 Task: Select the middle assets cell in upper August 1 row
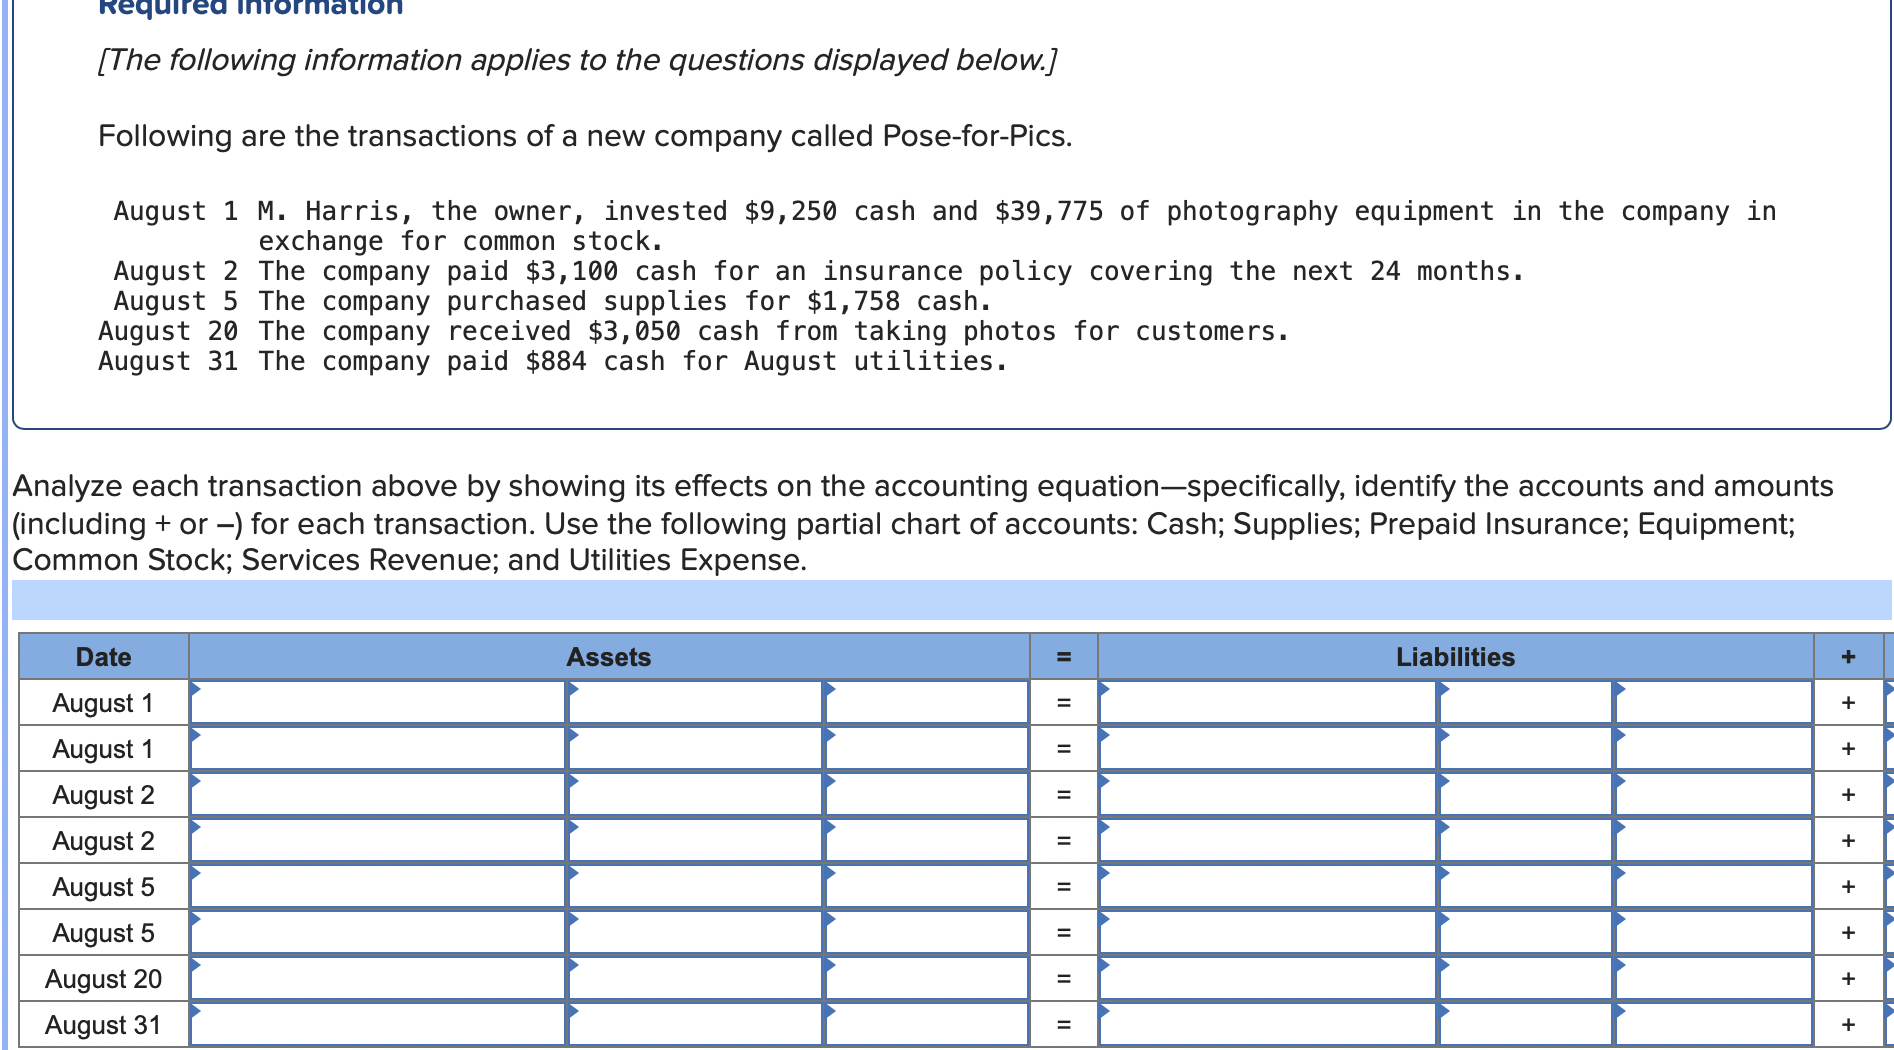(695, 702)
